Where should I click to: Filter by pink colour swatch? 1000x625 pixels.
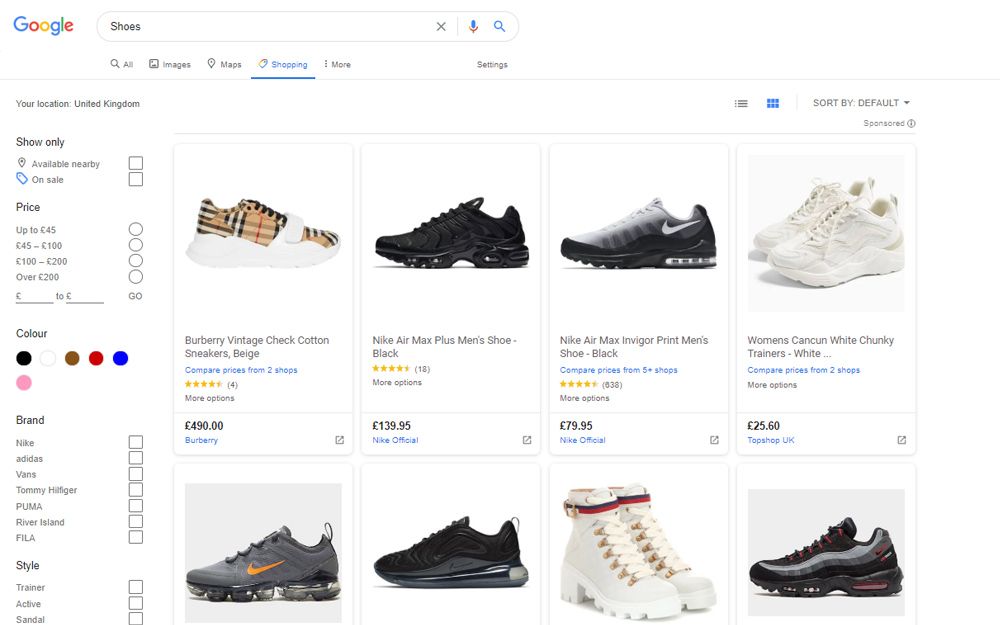pyautogui.click(x=24, y=383)
